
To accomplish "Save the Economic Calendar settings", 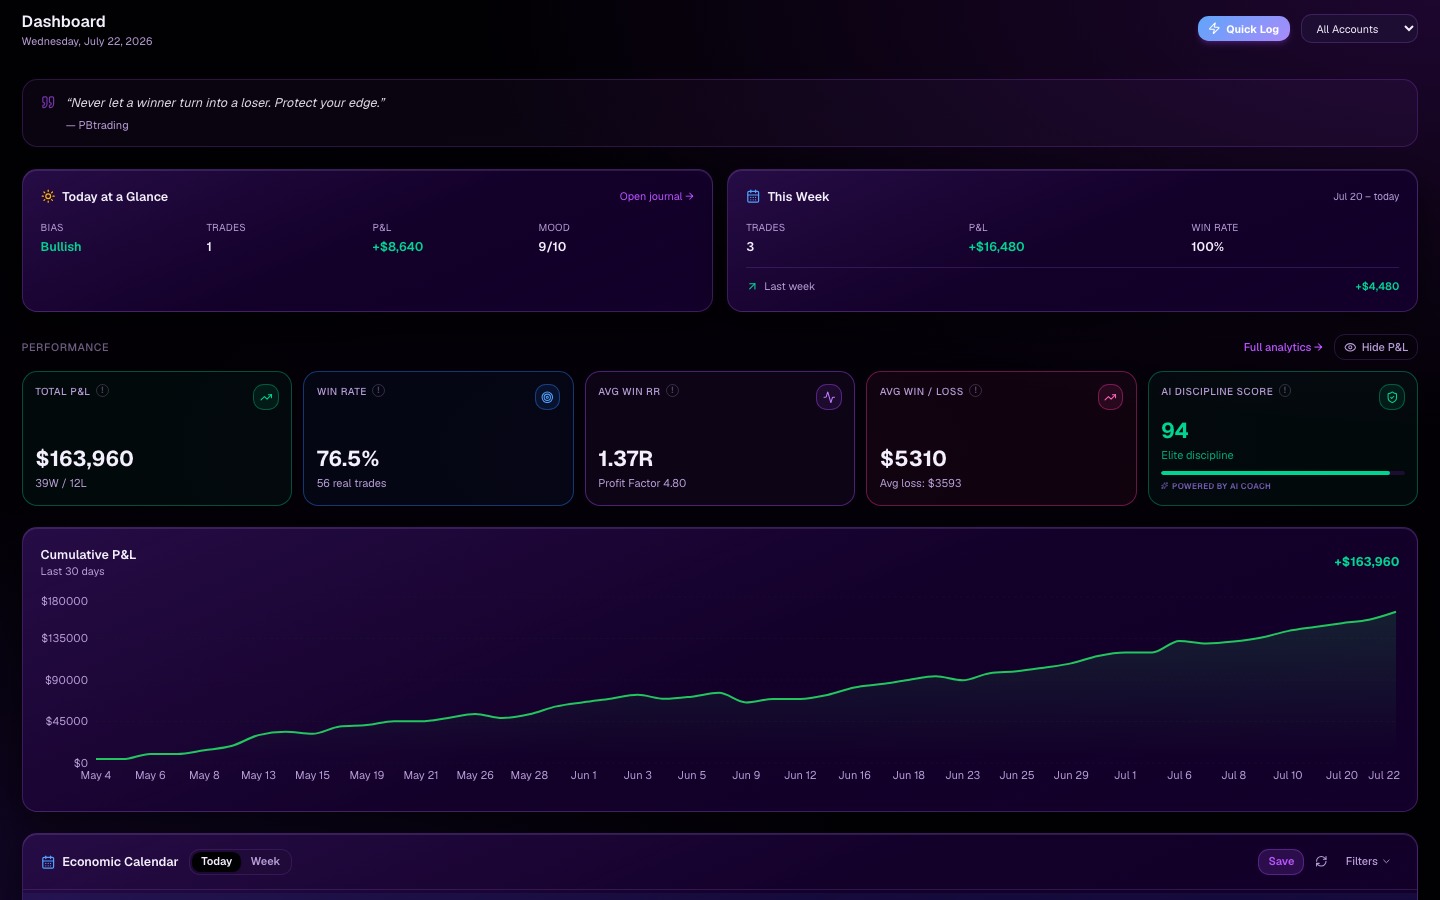I will 1281,861.
